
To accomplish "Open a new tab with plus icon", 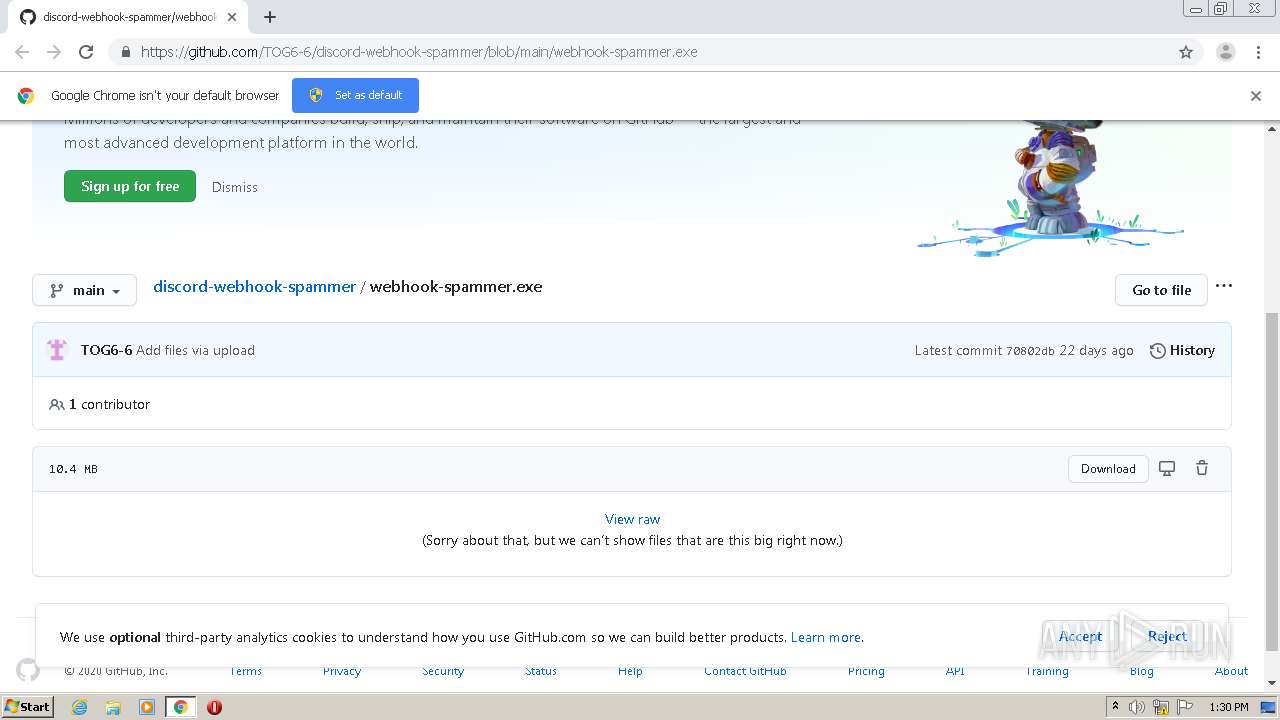I will click(x=270, y=17).
